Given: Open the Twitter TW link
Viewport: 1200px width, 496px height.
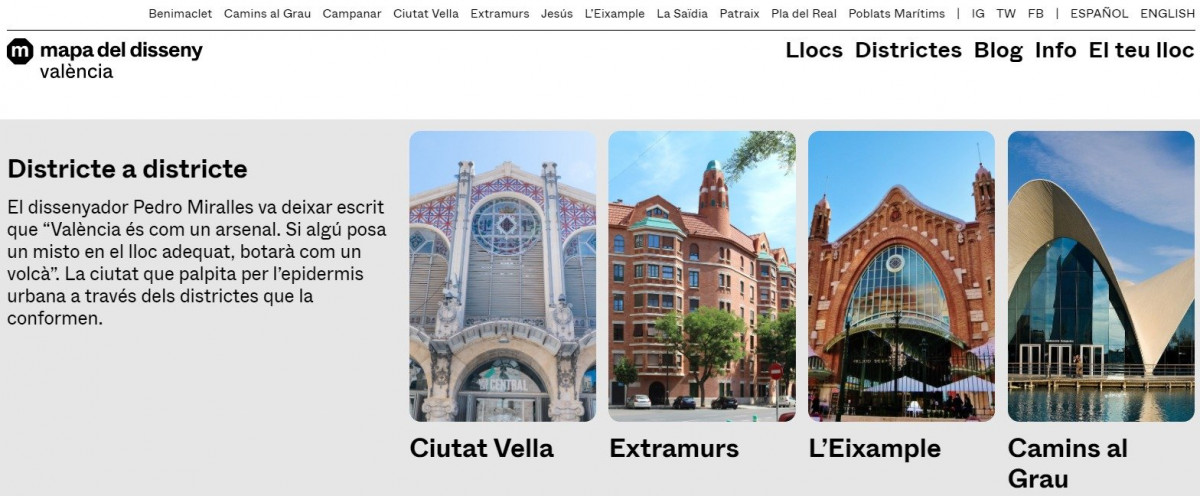Looking at the screenshot, I should 1006,14.
